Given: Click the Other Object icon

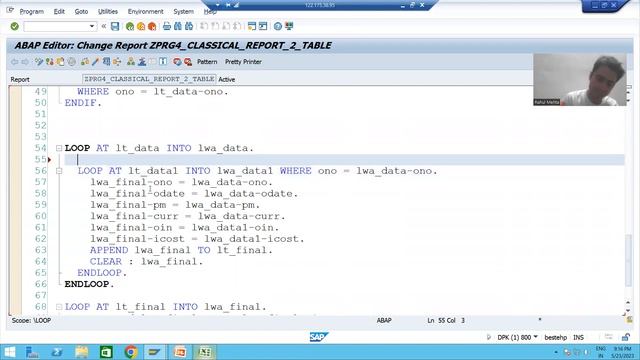Looking at the screenshot, I should pyautogui.click(x=60, y=62).
